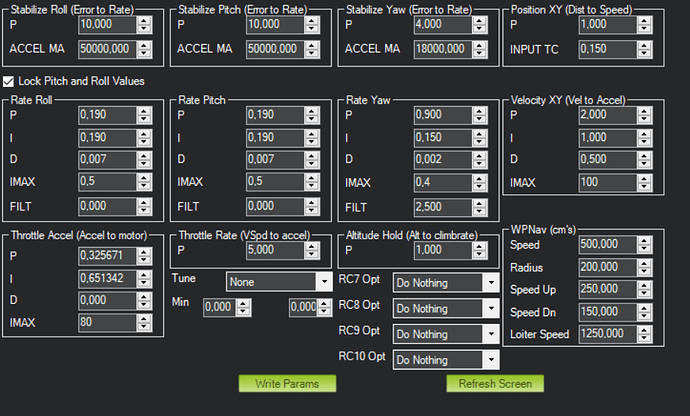Step the Position XY INPUT TC spinner
Viewport: 690px width, 416px height.
[644, 49]
